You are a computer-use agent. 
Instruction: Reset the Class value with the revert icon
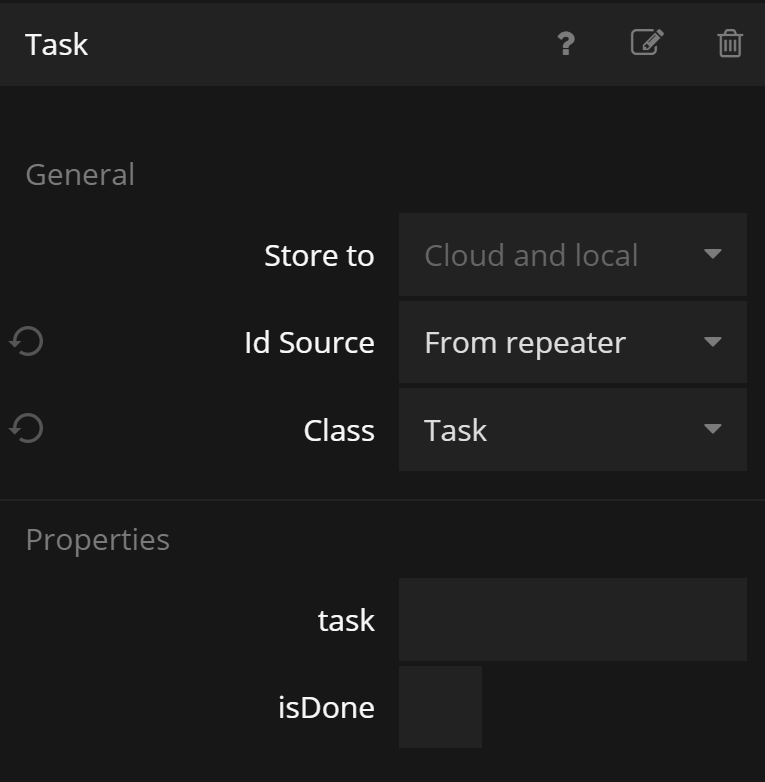tap(27, 429)
